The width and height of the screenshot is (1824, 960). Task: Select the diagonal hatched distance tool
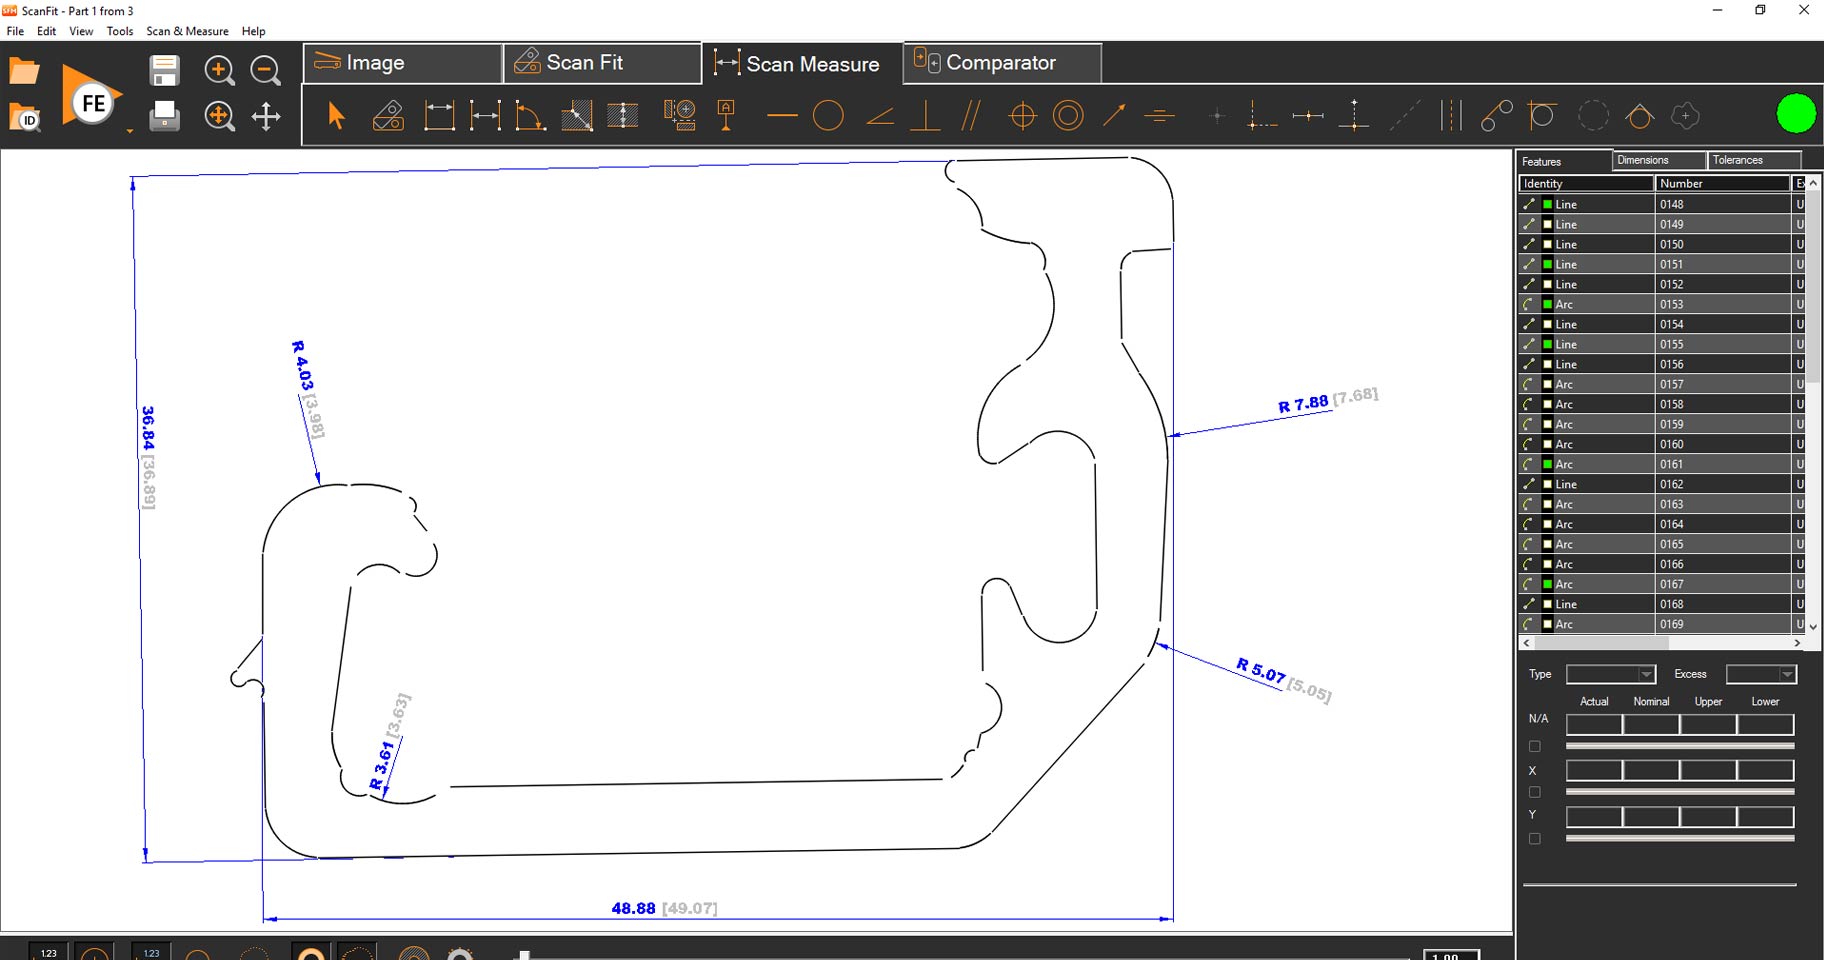pos(576,116)
